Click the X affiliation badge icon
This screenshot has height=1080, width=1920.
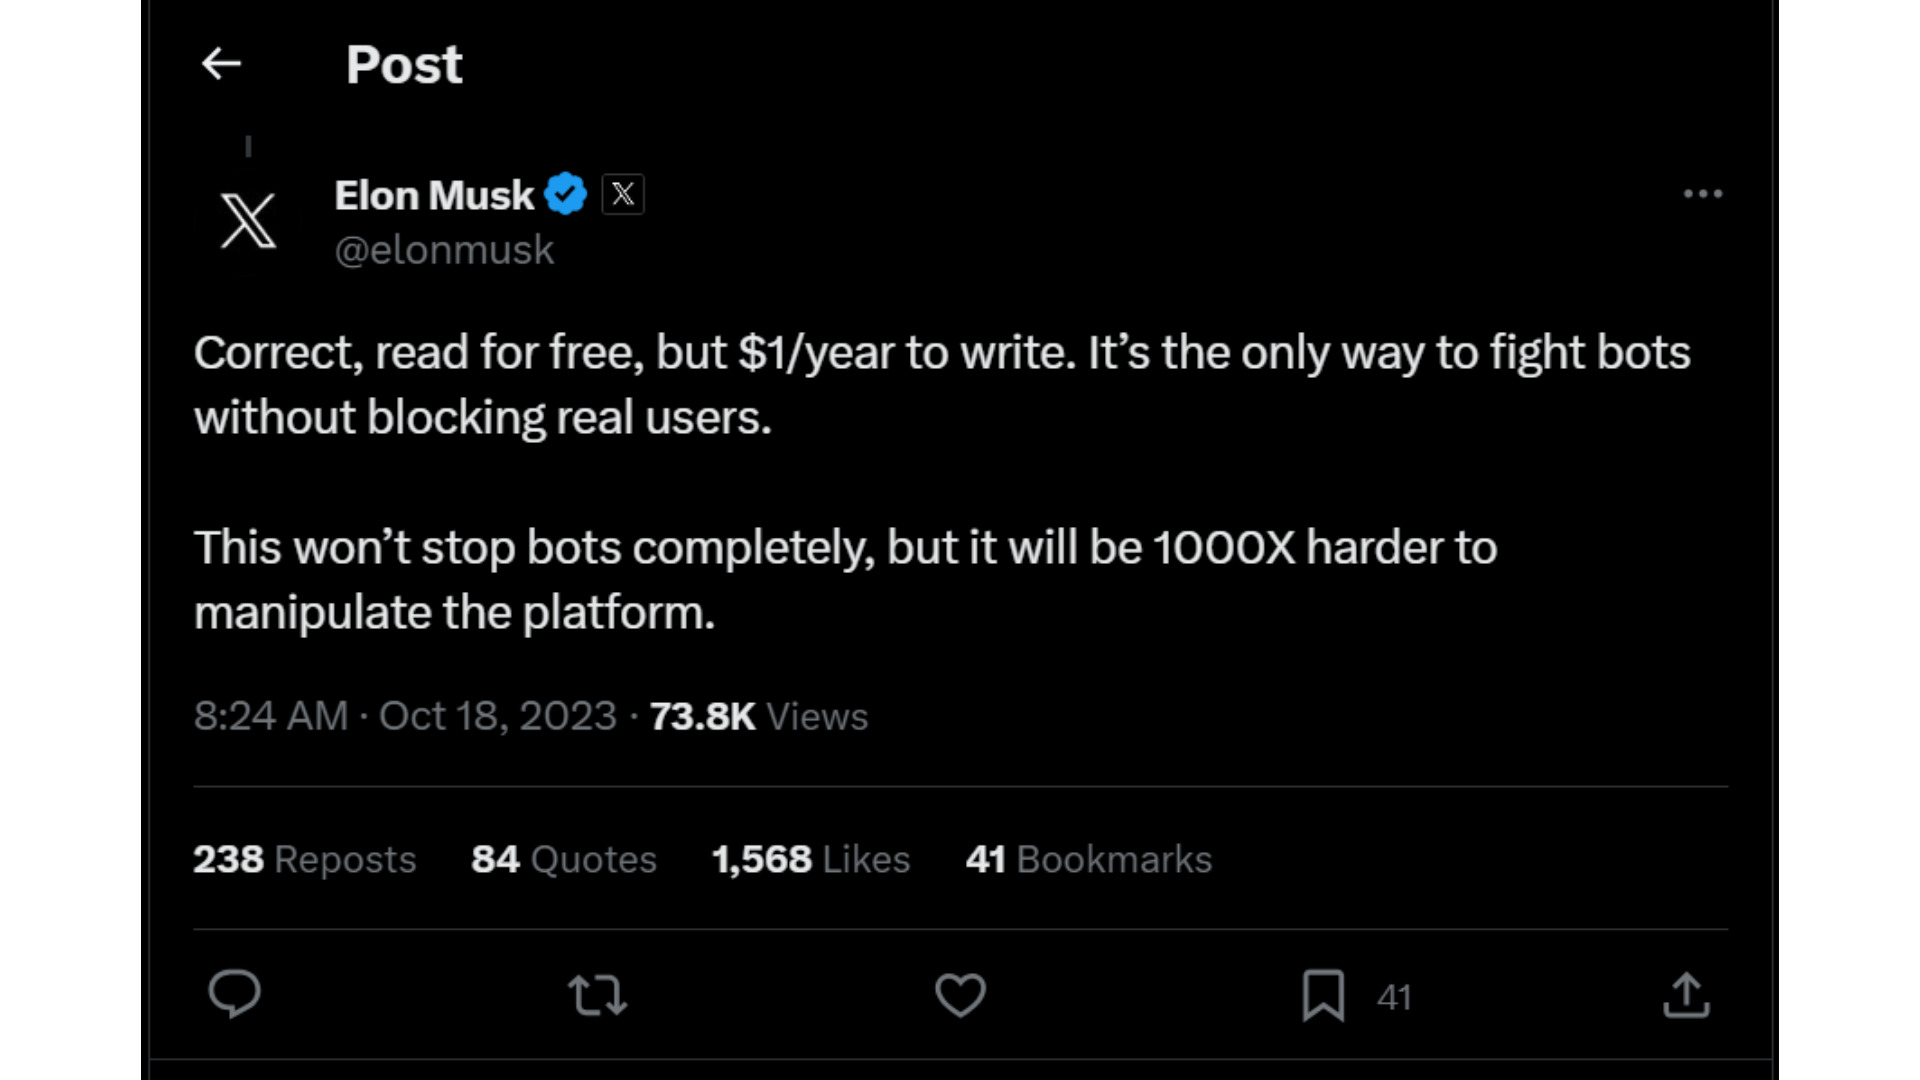click(x=623, y=194)
